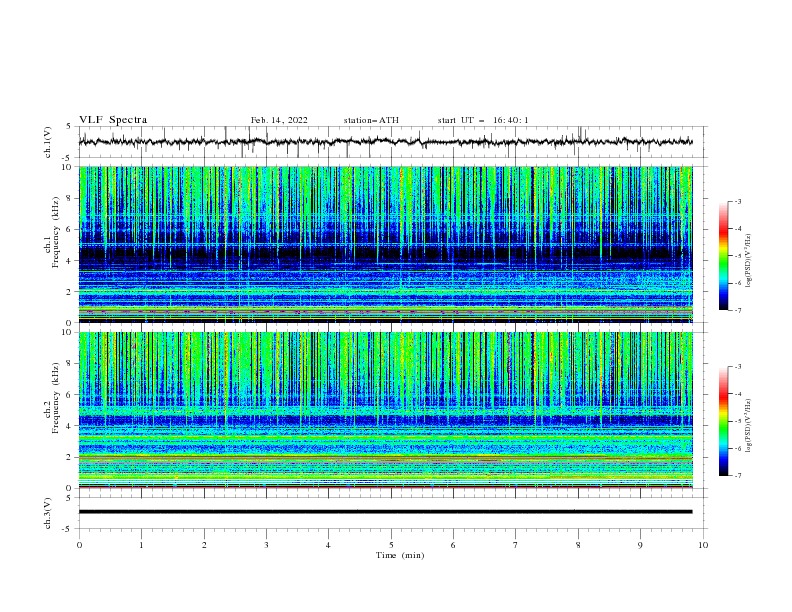The width and height of the screenshot is (792, 612).
Task: Click the "-4" tick on ch.2 colorbar
Action: coord(737,394)
